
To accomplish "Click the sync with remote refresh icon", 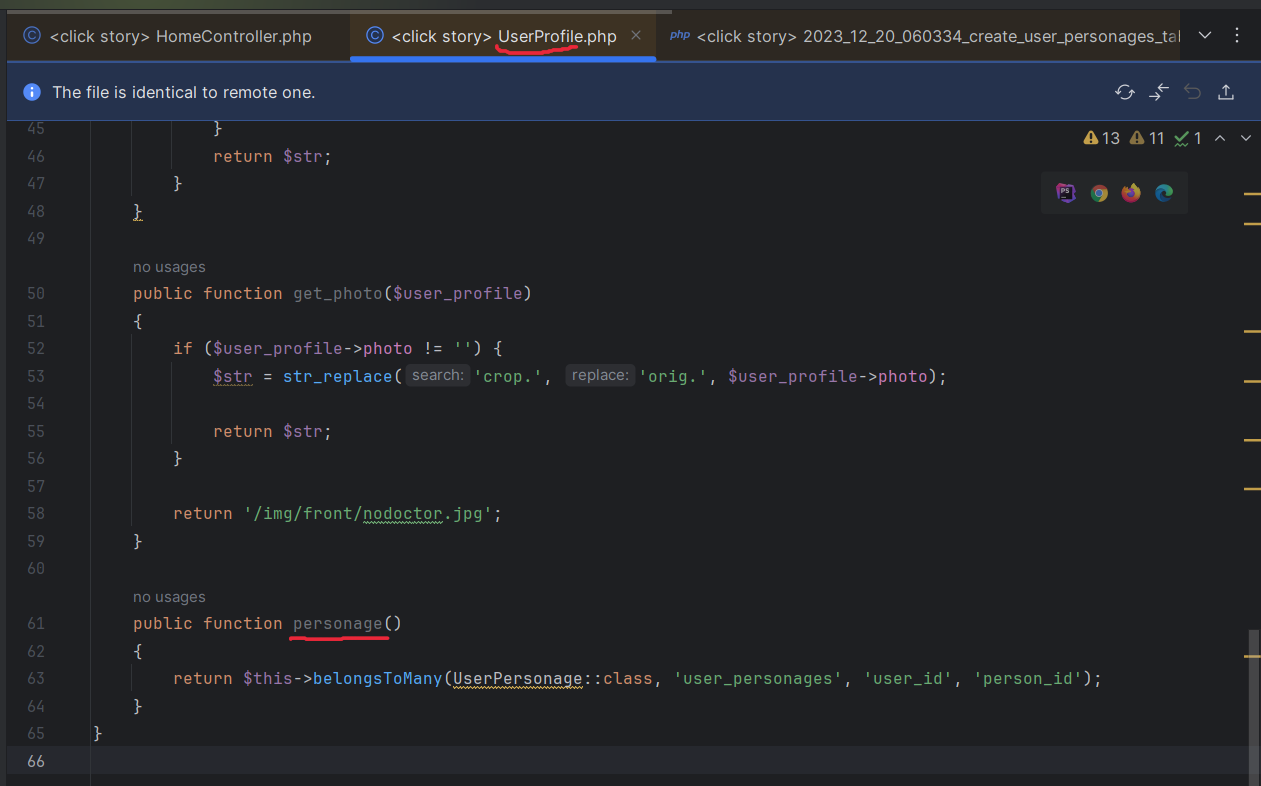I will click(1125, 92).
